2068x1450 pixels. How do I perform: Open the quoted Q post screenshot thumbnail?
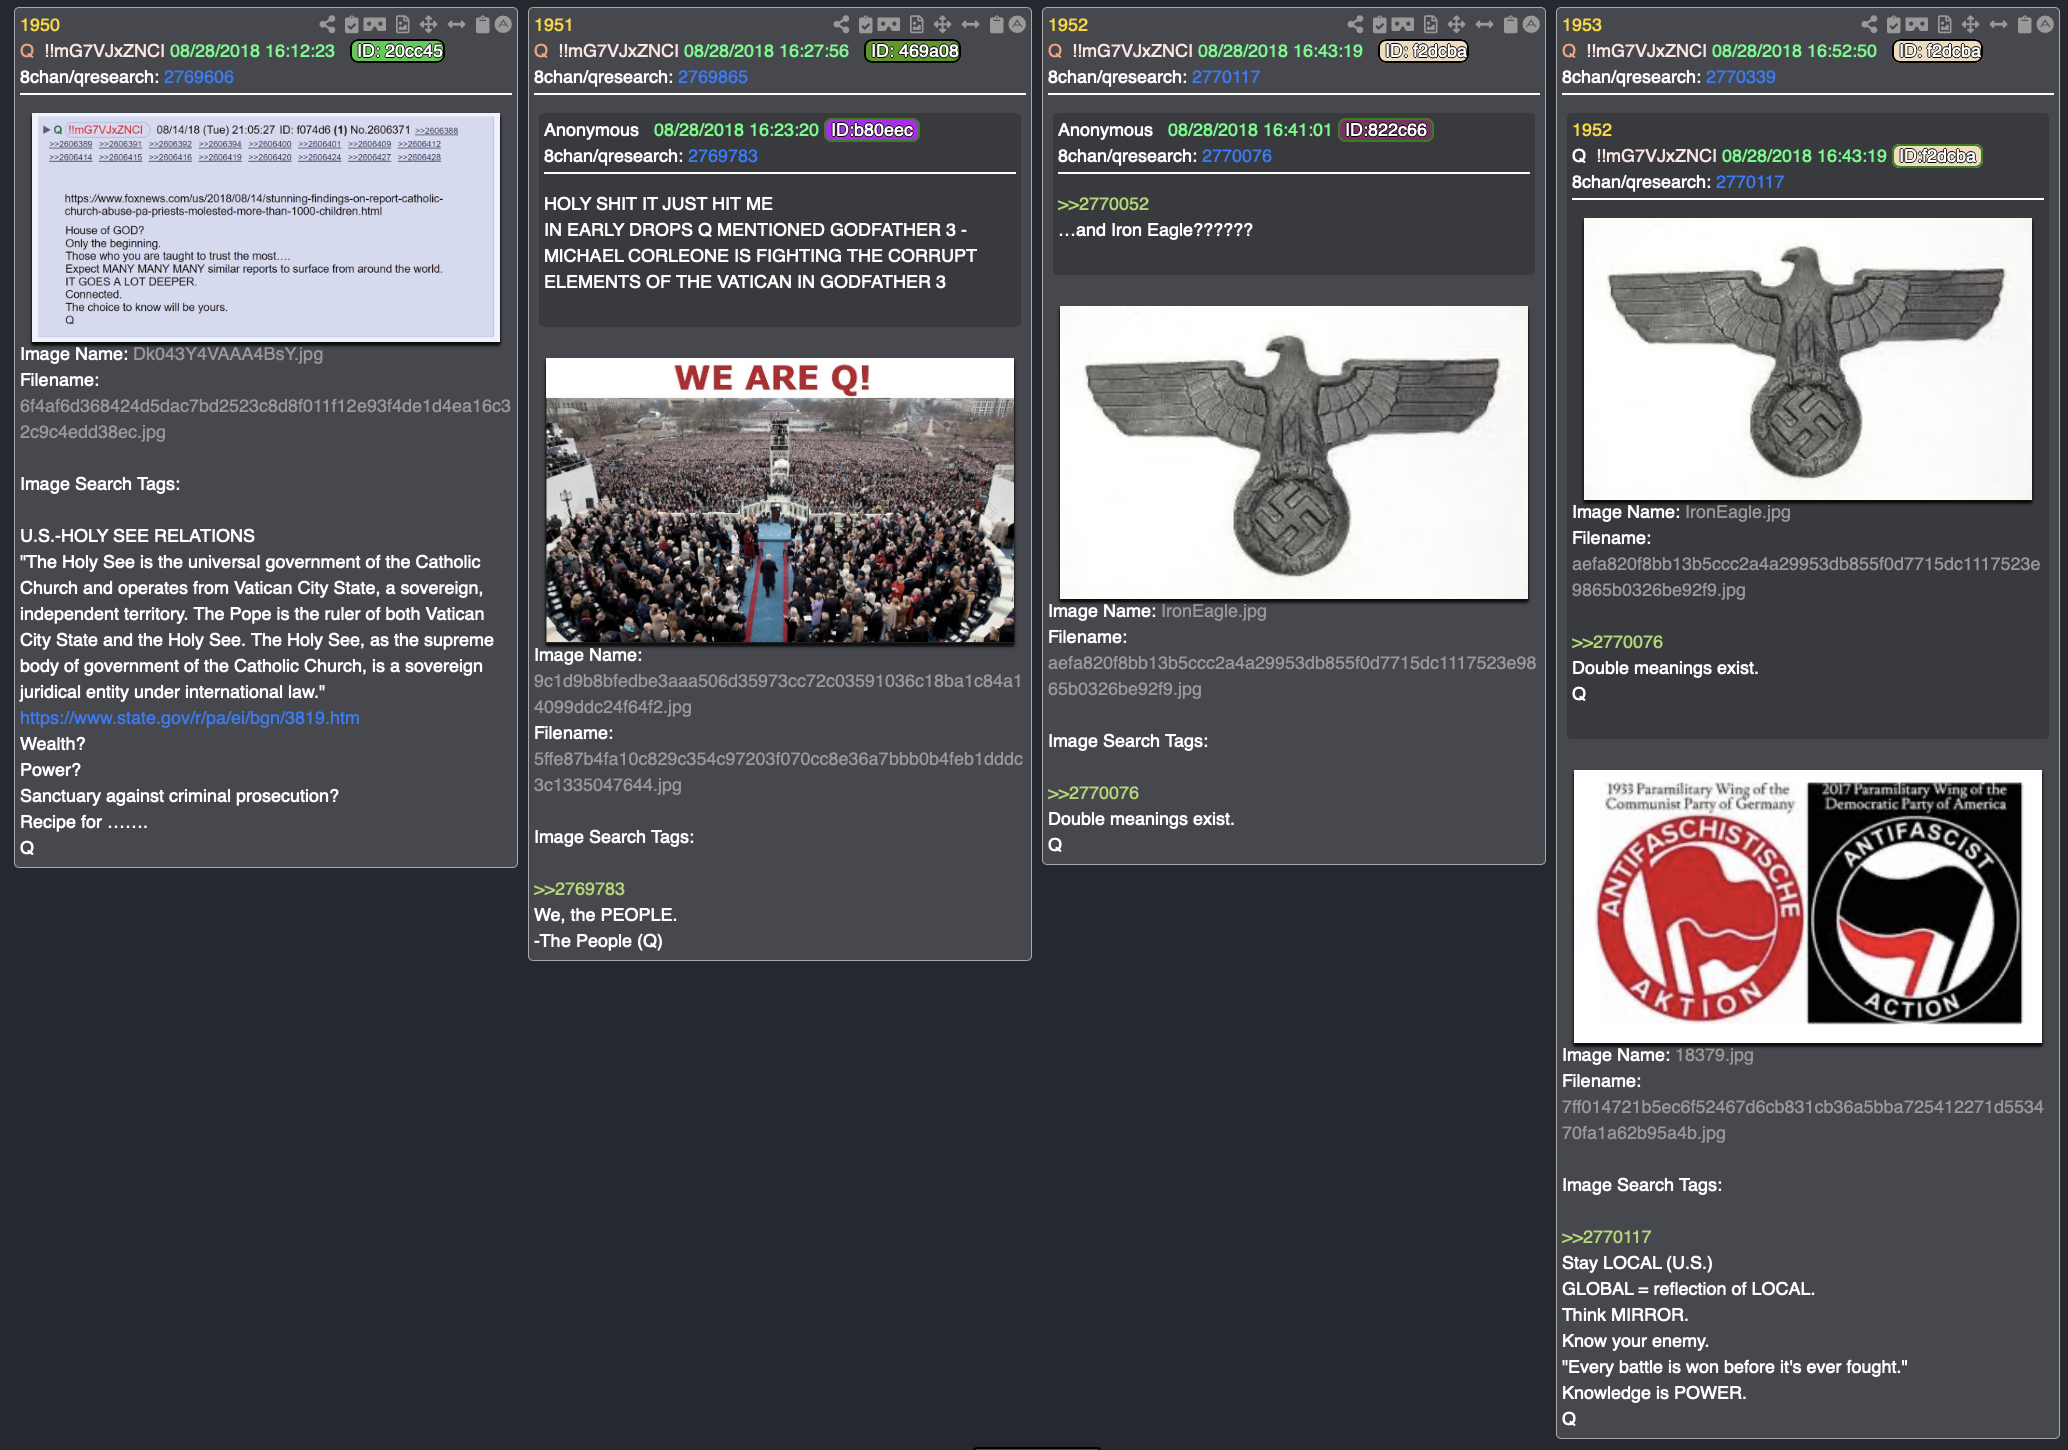coord(266,227)
